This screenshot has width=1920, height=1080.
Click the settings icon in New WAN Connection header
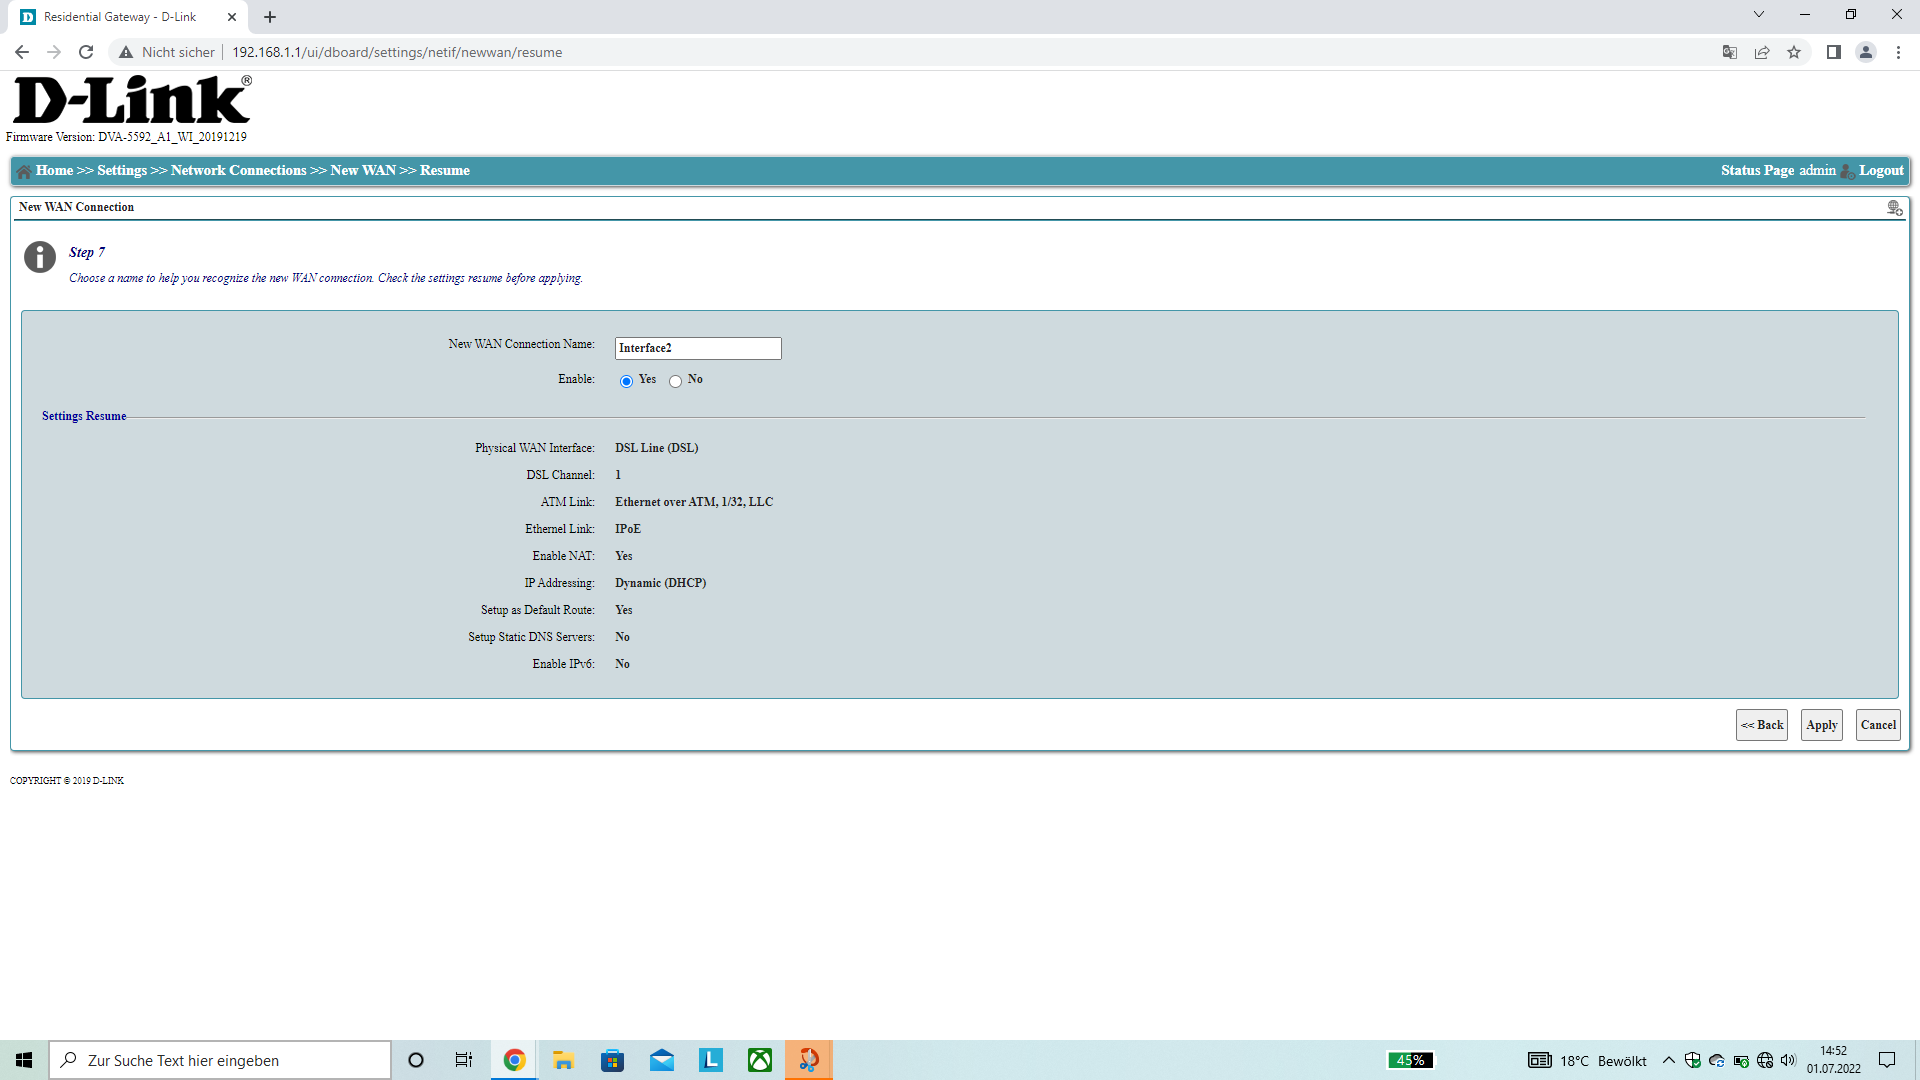coord(1894,208)
